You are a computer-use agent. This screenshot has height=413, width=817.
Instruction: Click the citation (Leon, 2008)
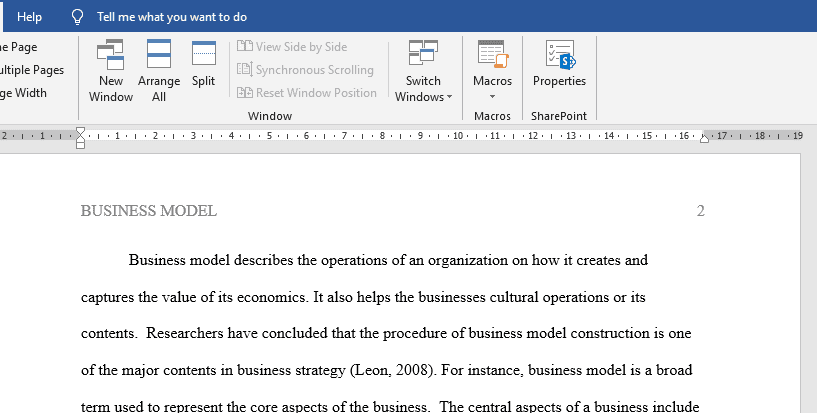point(394,370)
